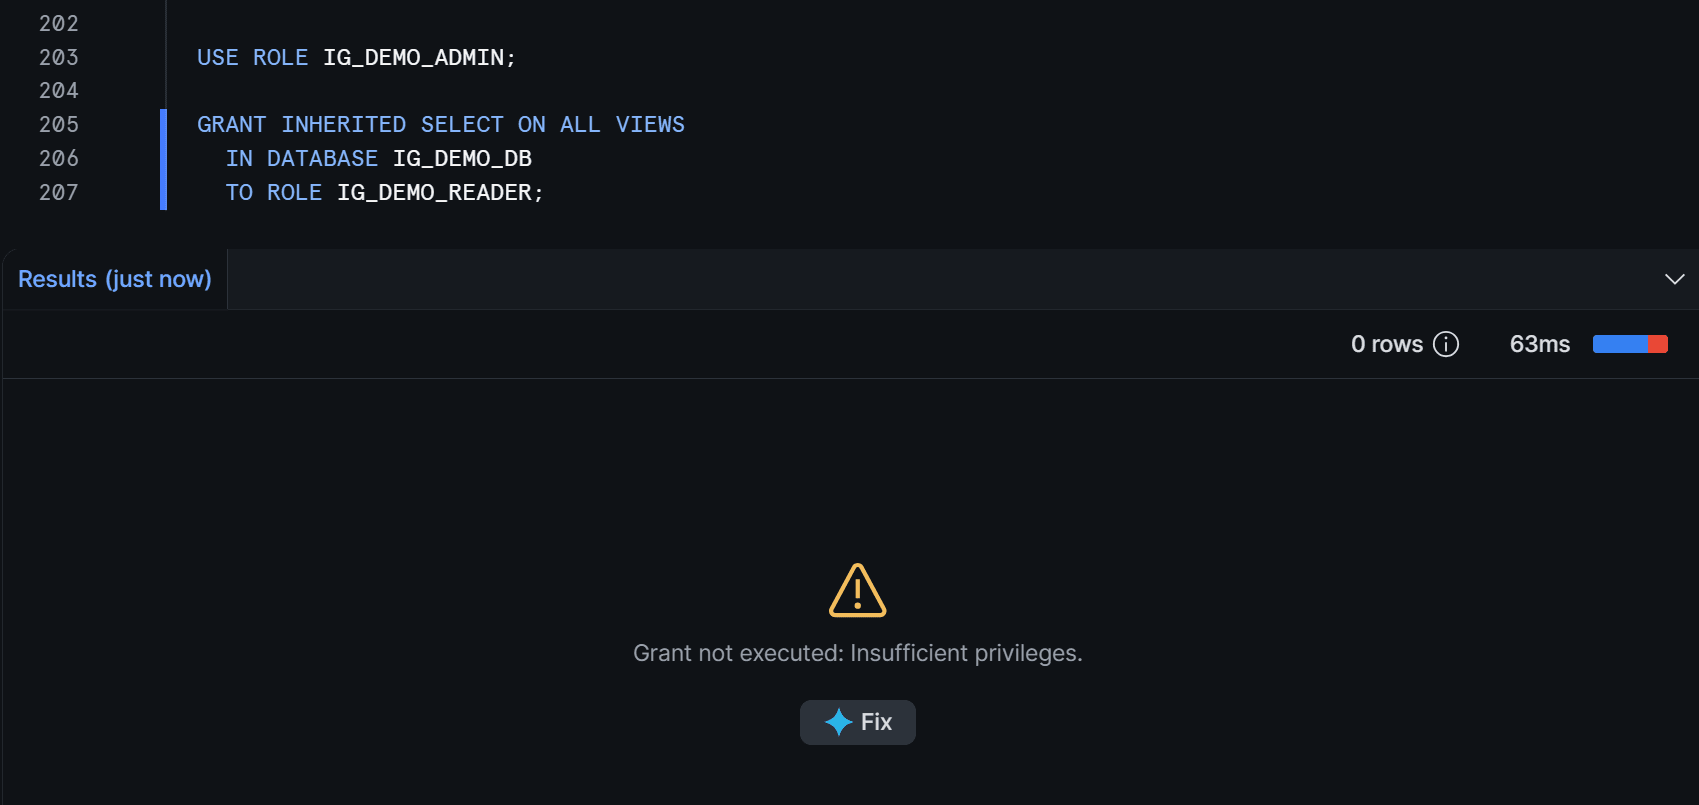Place cursor on USE ROLE IG_DEMO_ADMIN line
Viewport: 1699px width, 805px height.
coord(356,58)
